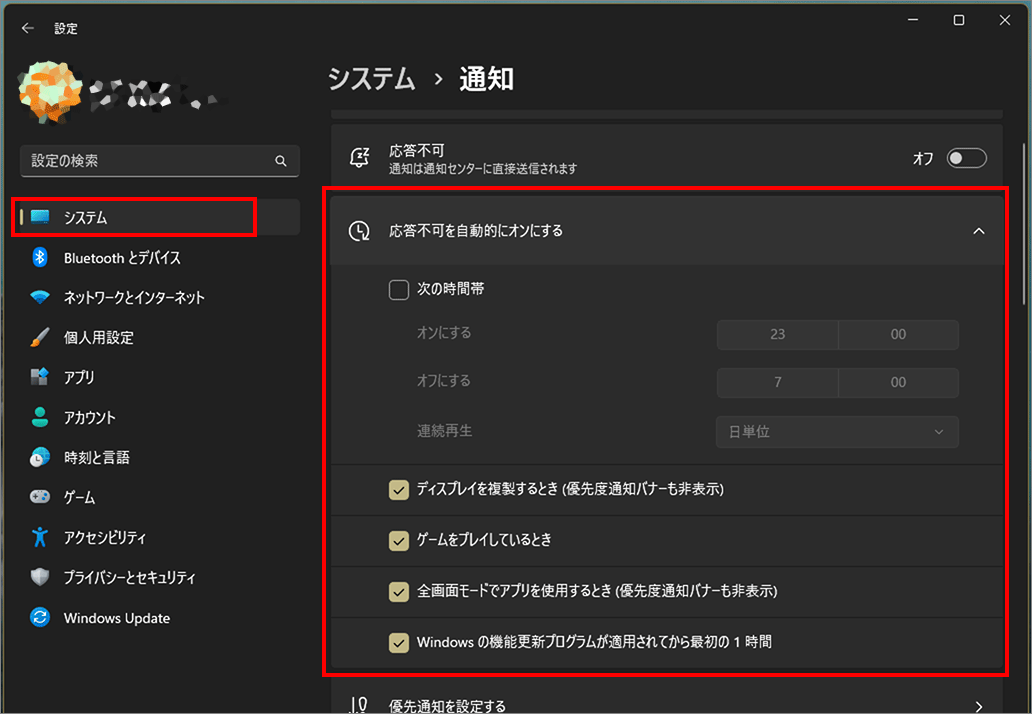Toggle the 応答不可 switch on
Viewport: 1032px width, 714px height.
coord(966,158)
